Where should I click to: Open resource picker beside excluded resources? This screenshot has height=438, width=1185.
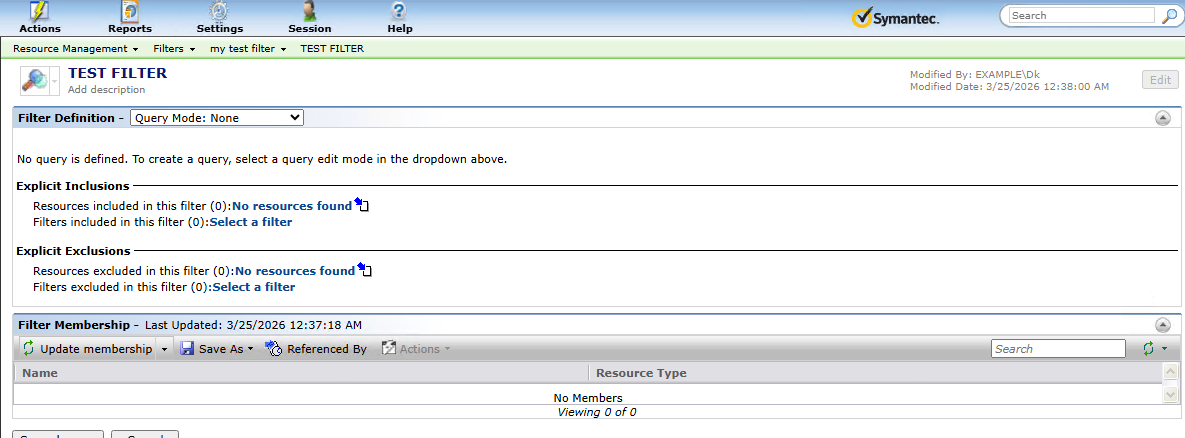[365, 270]
